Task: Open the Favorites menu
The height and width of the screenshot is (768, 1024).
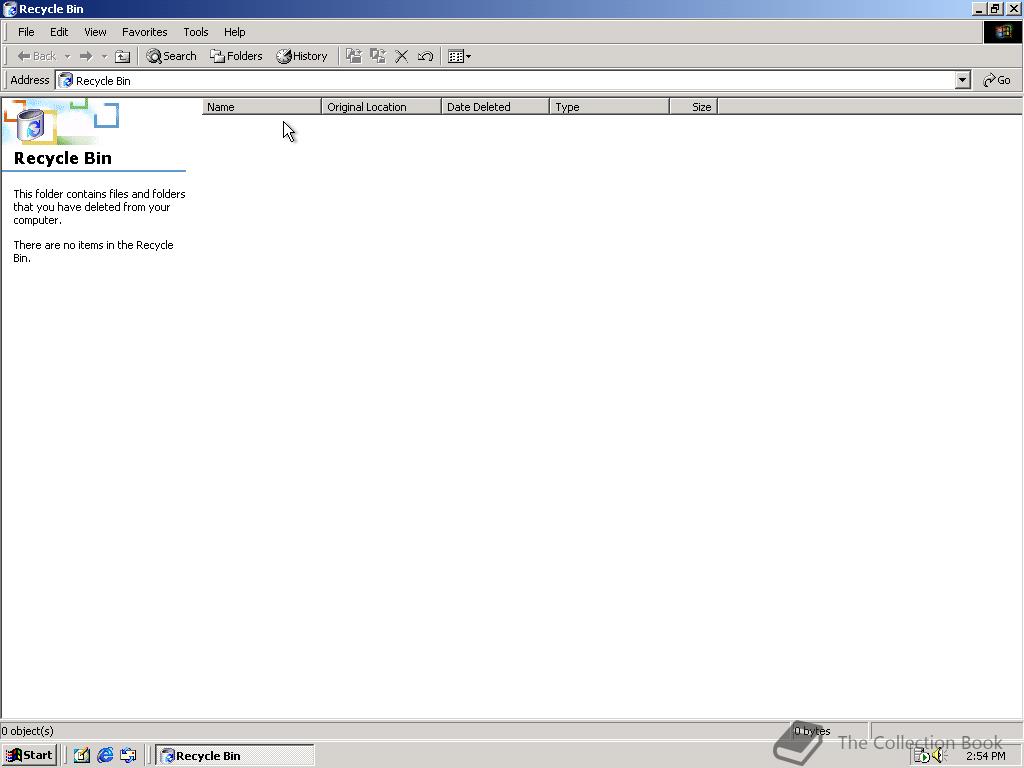Action: coord(144,32)
